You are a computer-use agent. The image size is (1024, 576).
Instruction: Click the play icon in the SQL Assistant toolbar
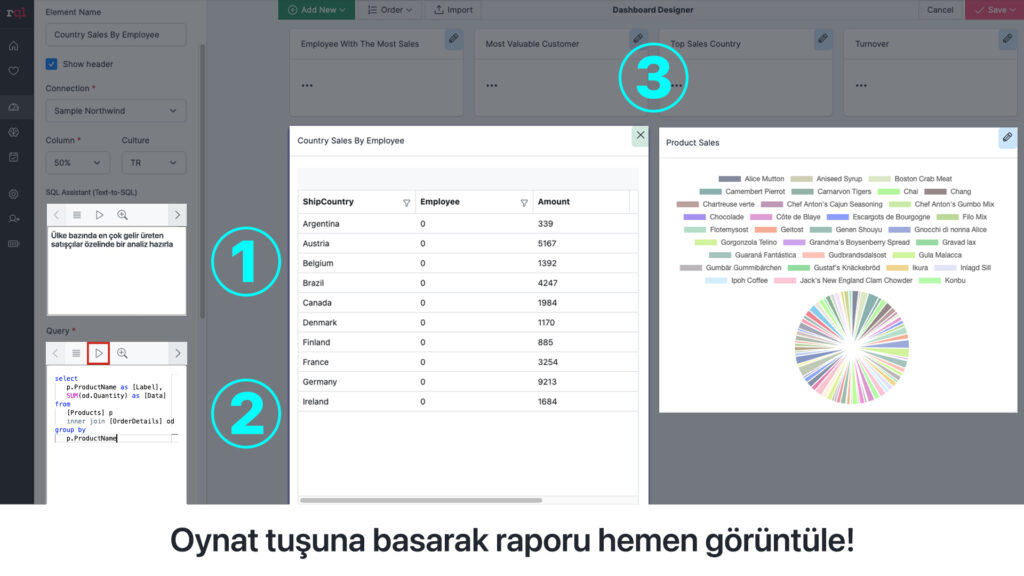99,215
